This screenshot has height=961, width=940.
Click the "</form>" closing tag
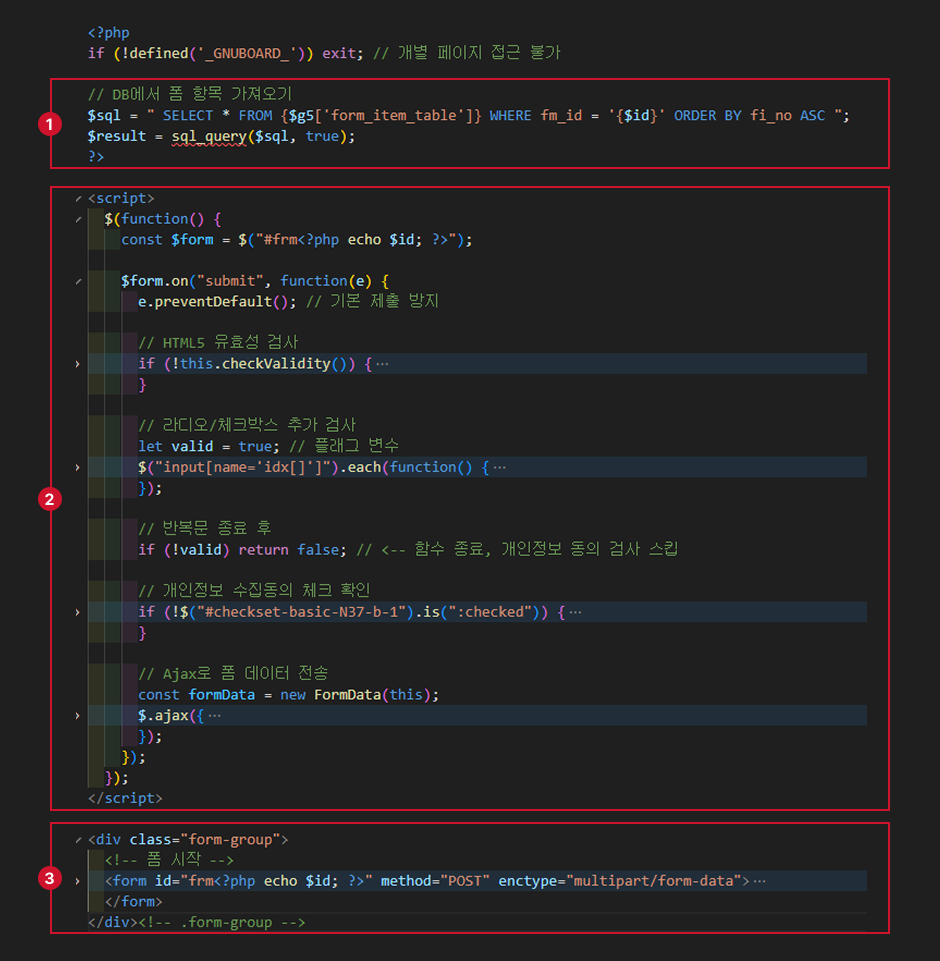pos(134,902)
